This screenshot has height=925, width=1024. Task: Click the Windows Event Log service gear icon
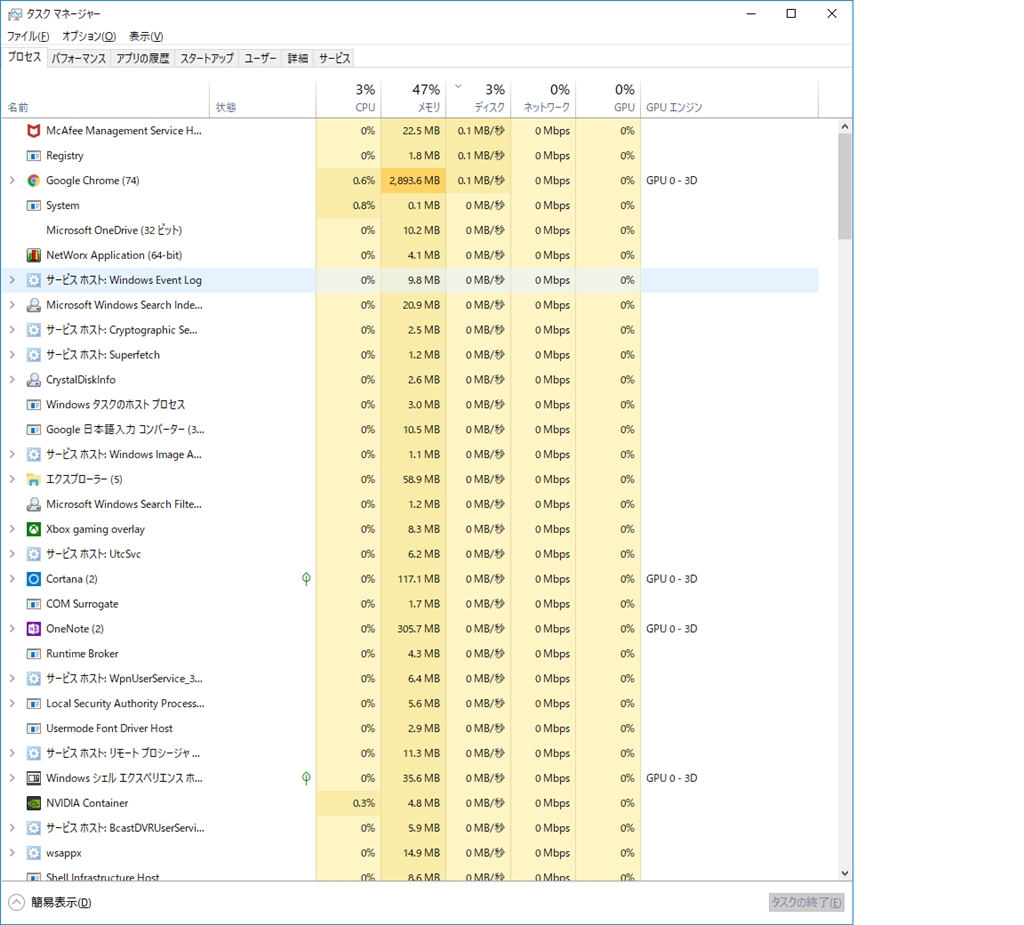click(33, 280)
